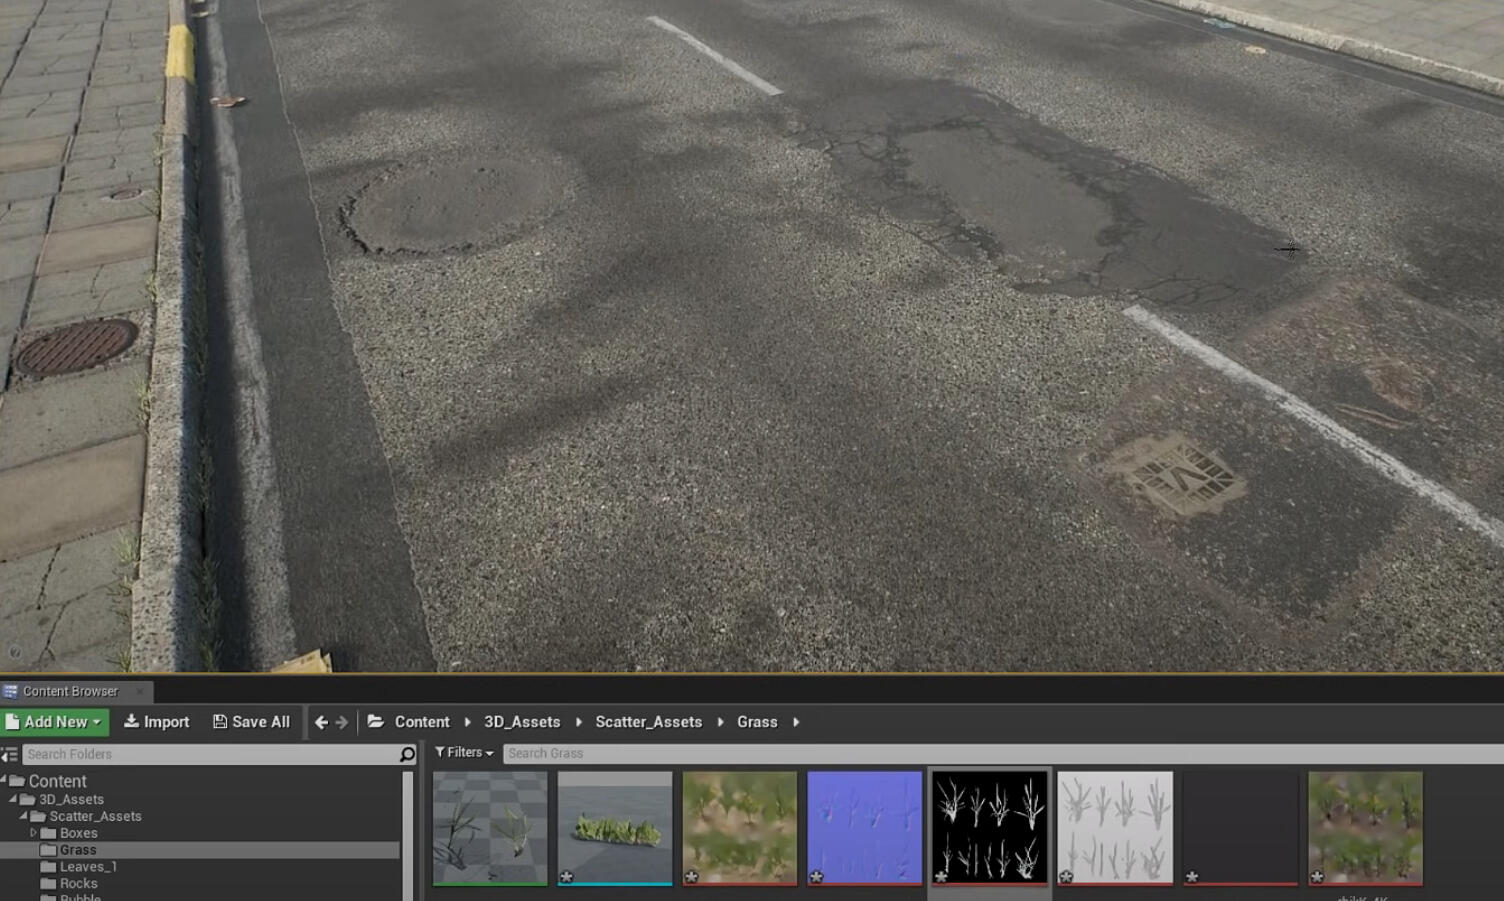Collapse the Scatter_Assets folder in tree
This screenshot has height=901, width=1504.
pyautogui.click(x=23, y=816)
